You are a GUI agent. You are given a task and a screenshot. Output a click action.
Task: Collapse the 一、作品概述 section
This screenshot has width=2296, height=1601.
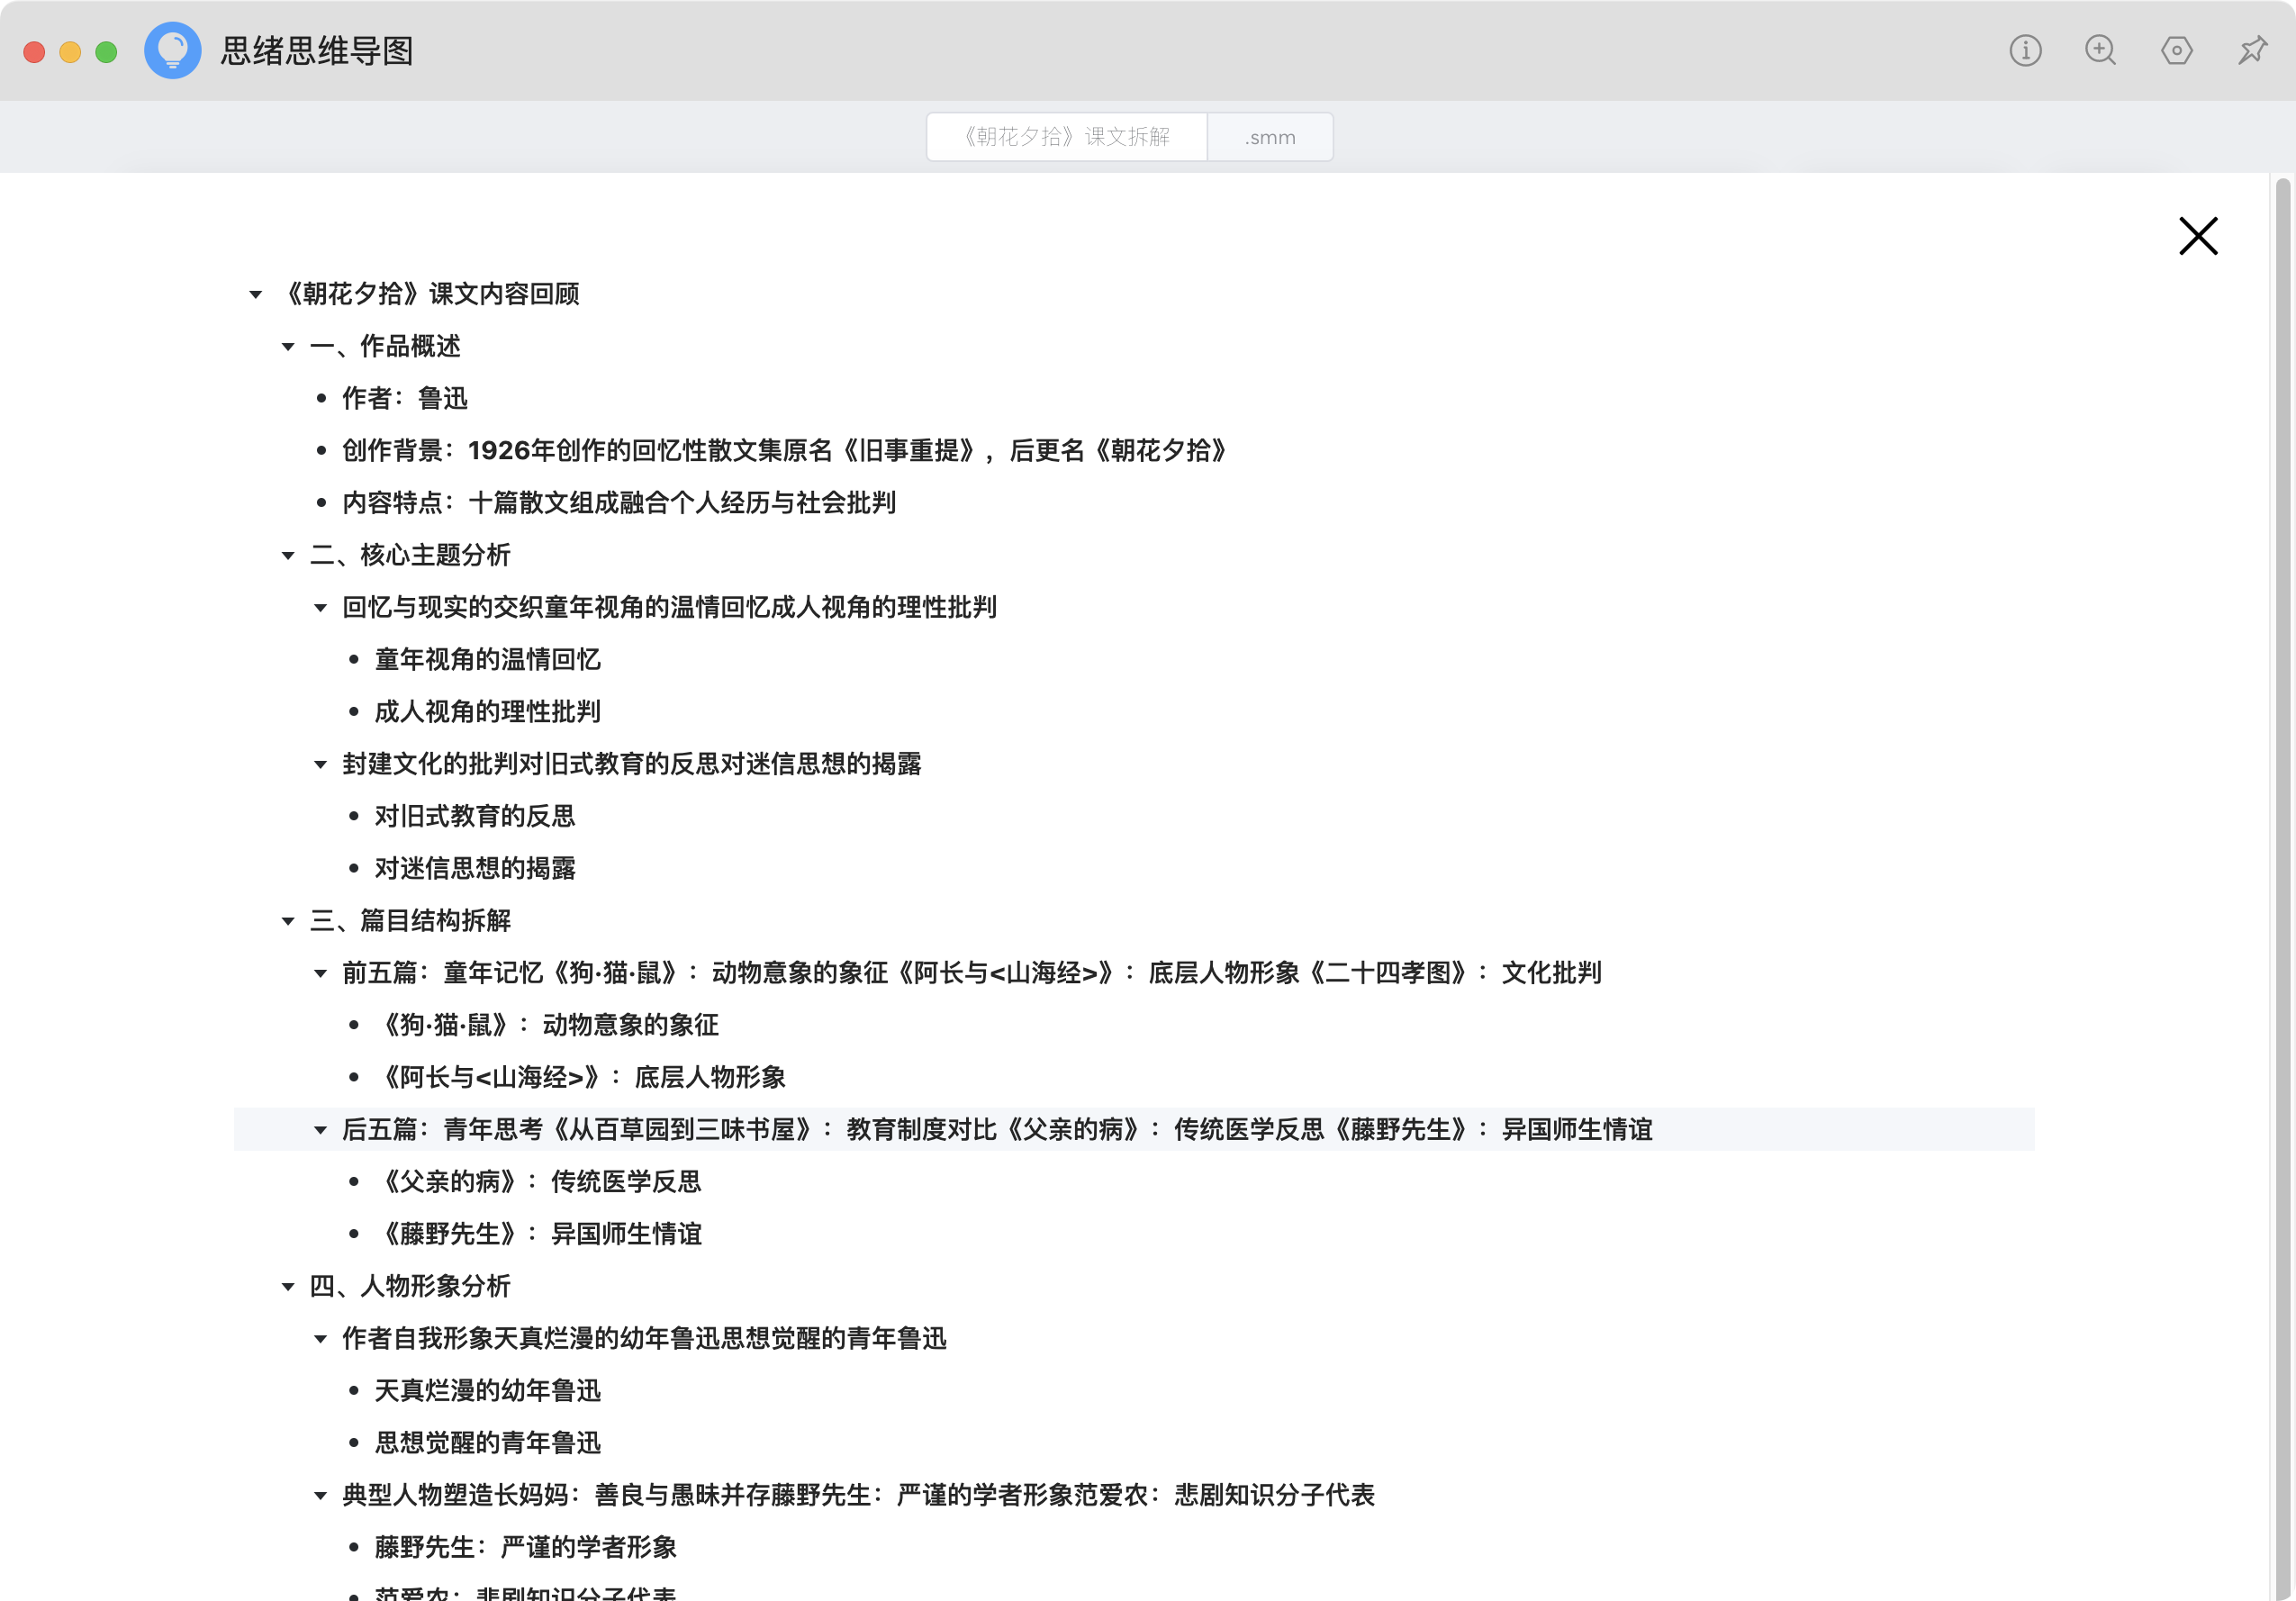[288, 347]
